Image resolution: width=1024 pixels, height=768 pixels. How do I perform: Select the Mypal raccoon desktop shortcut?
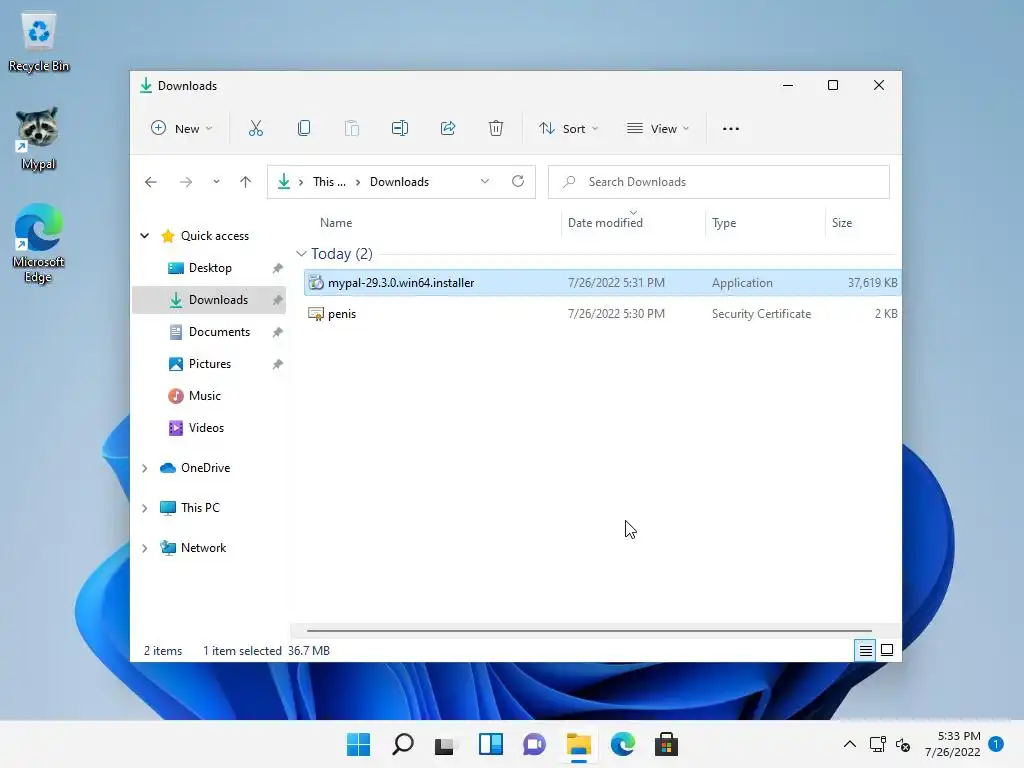point(38,139)
